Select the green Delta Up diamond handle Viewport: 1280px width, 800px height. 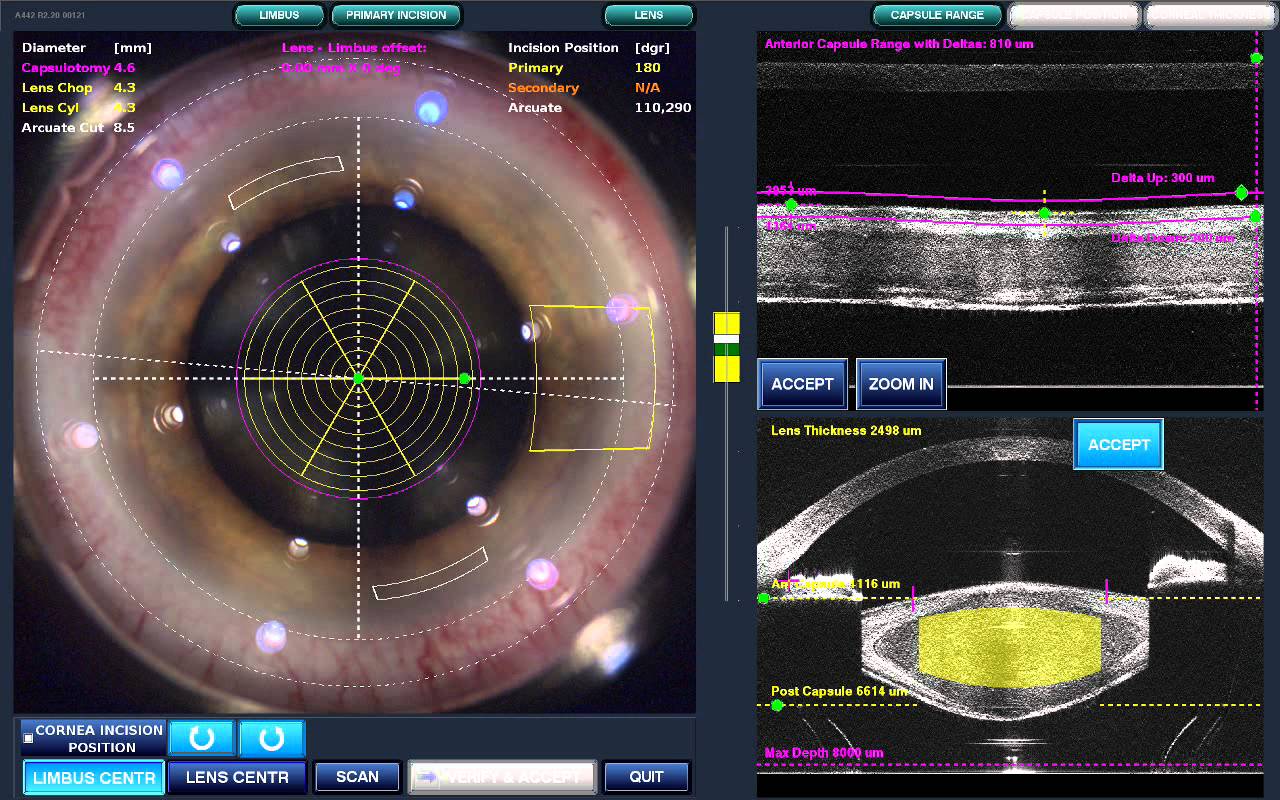(1241, 192)
